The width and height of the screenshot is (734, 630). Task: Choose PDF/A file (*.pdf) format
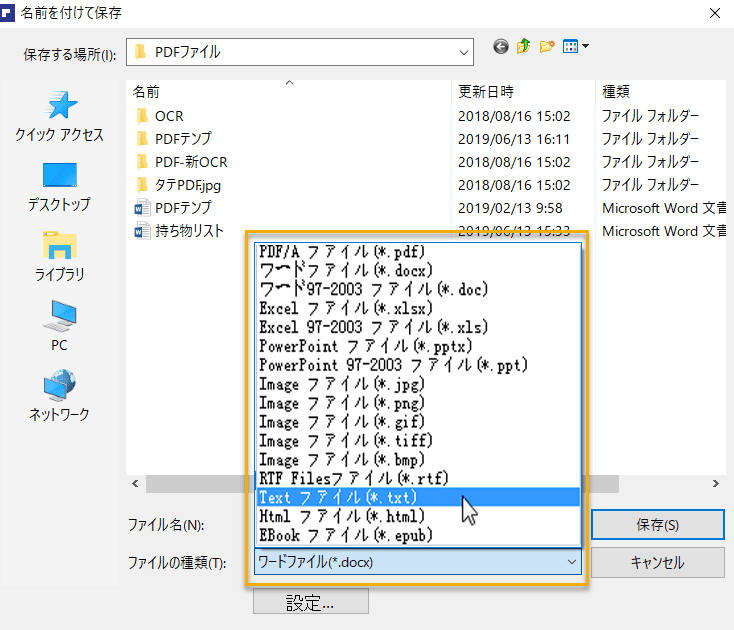[418, 252]
